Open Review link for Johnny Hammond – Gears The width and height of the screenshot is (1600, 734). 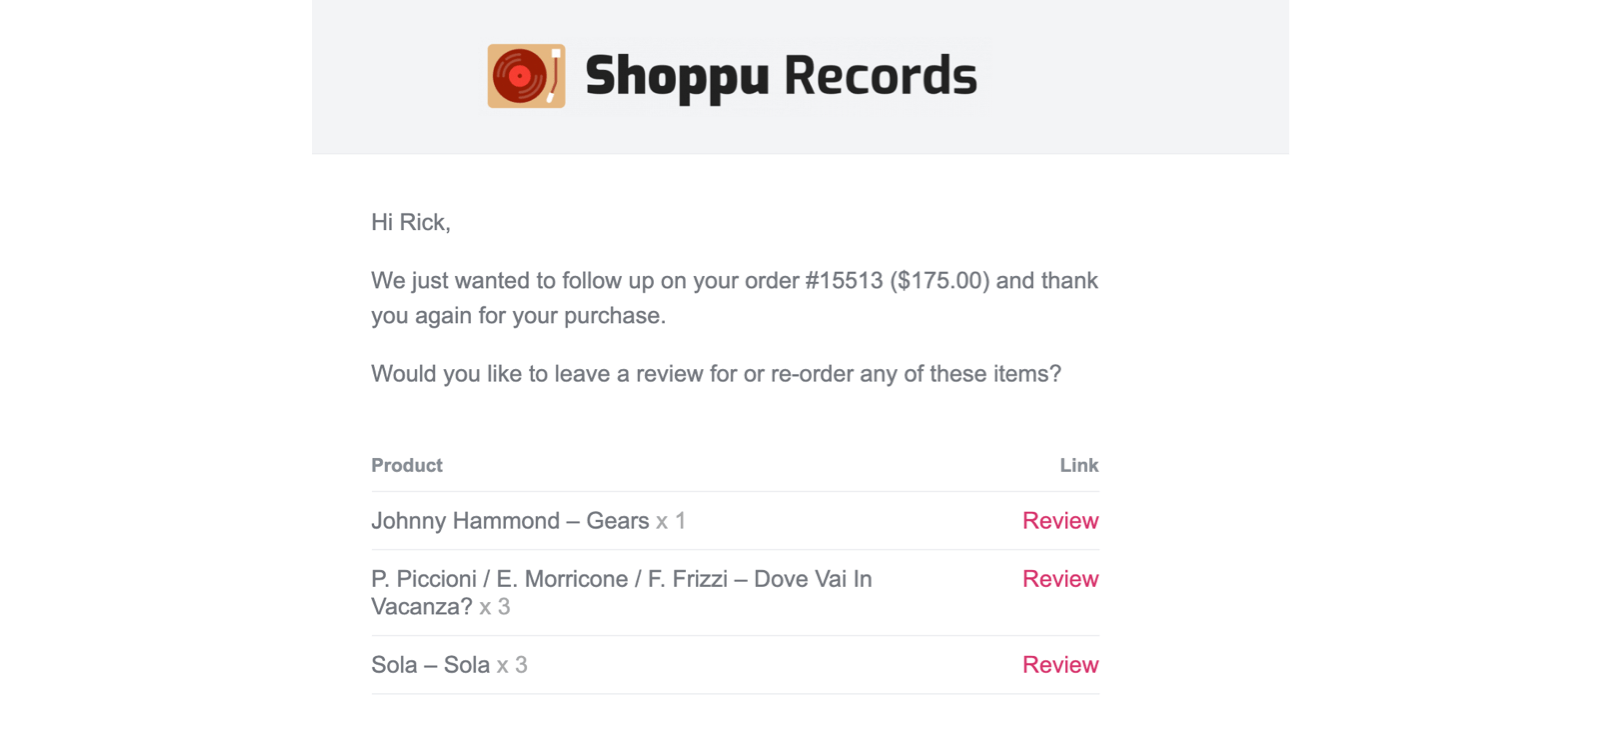[x=1060, y=521]
